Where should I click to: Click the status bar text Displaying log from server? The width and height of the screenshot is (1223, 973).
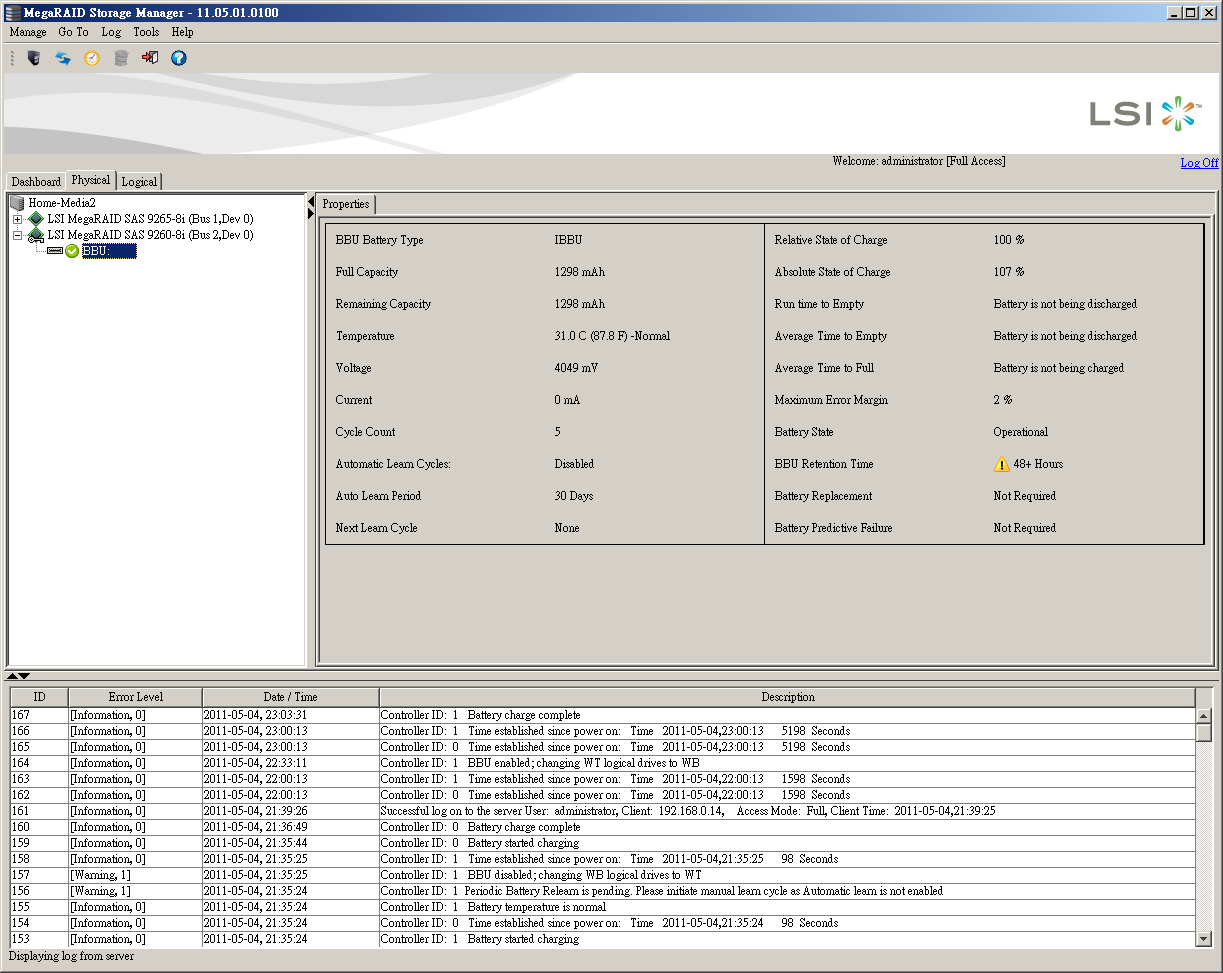click(70, 956)
